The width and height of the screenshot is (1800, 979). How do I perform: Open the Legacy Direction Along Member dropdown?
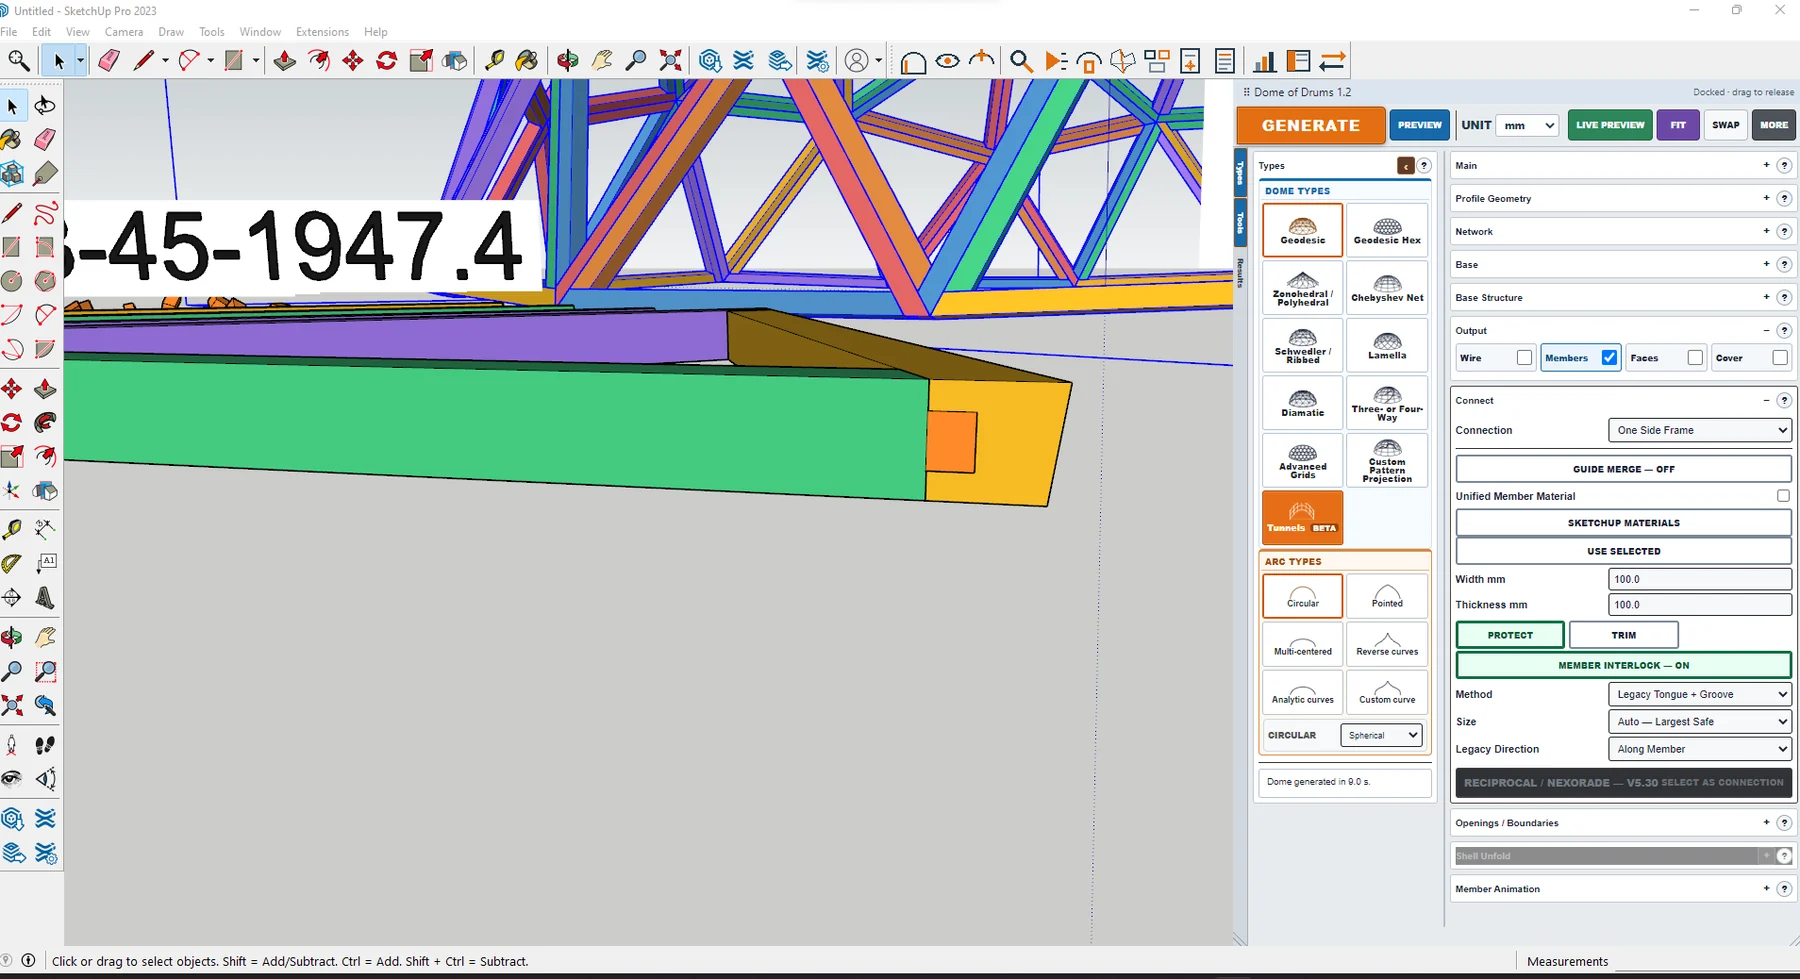[1699, 749]
